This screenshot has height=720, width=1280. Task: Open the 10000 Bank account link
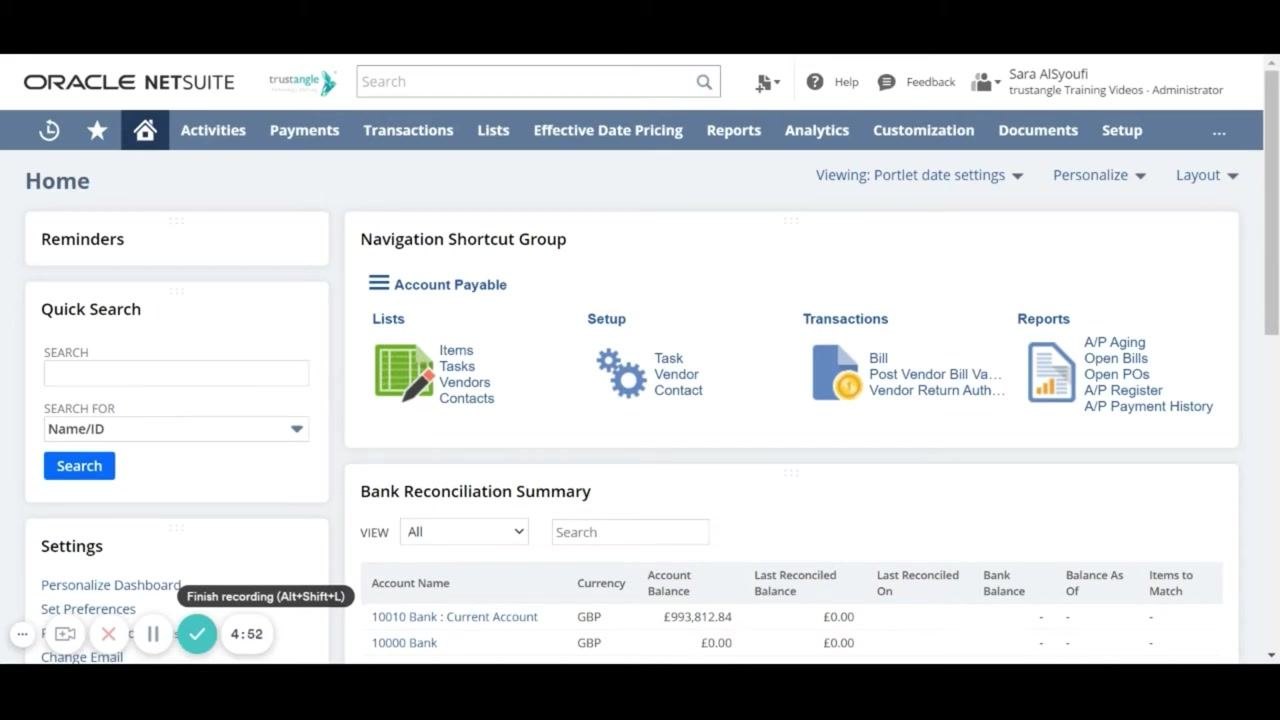click(404, 643)
